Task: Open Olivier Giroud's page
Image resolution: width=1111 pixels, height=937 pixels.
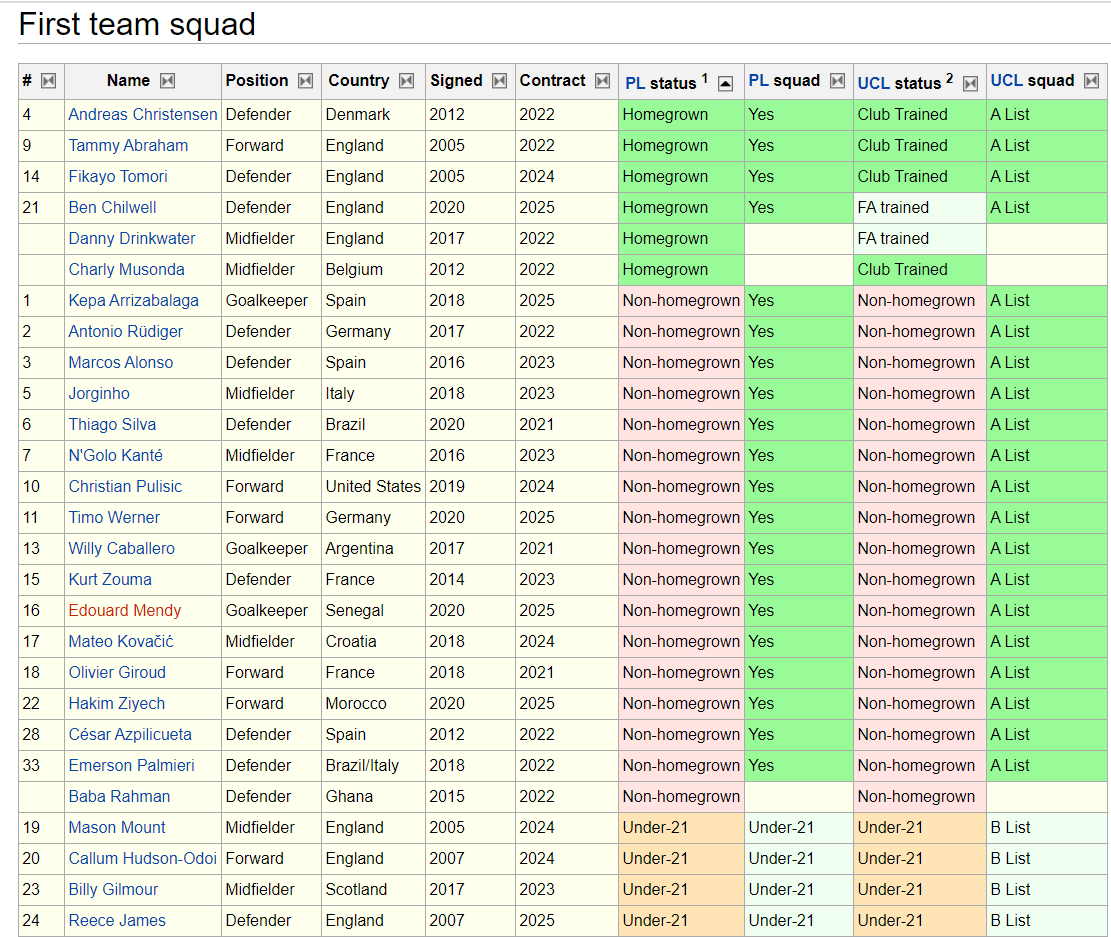Action: coord(117,673)
